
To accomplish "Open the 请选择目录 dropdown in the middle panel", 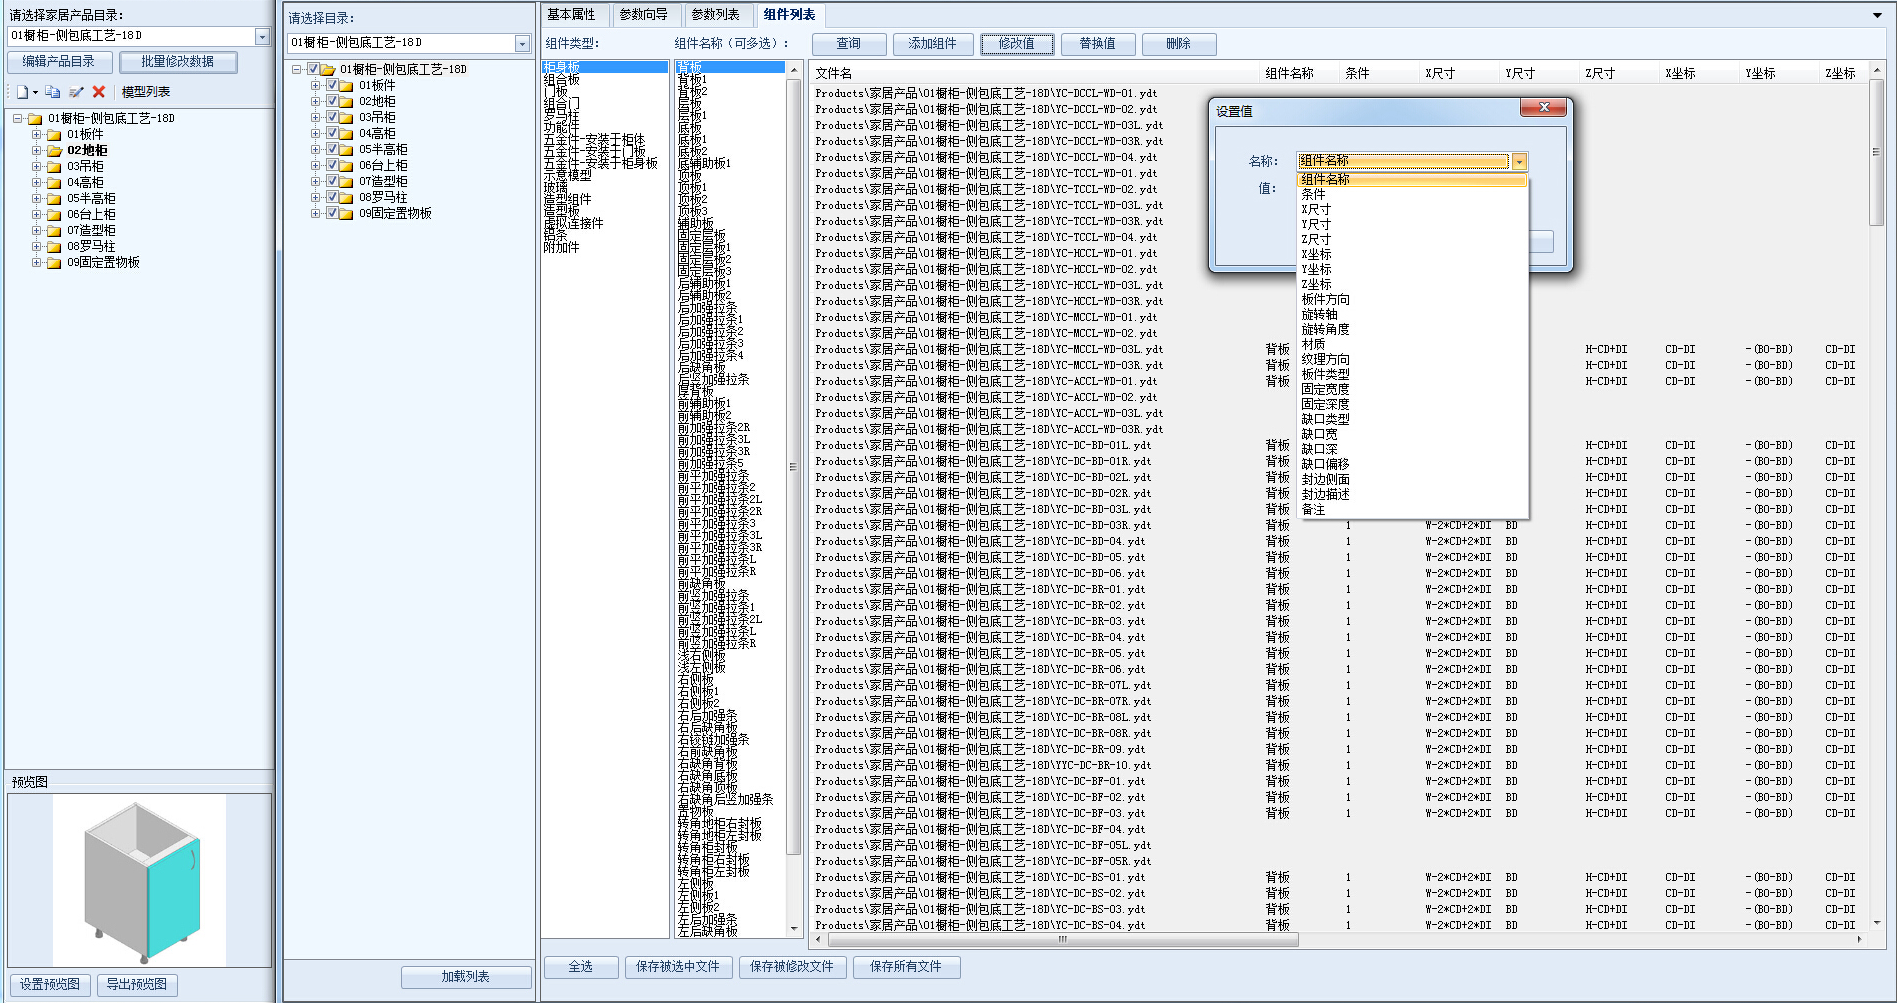I will pos(522,44).
